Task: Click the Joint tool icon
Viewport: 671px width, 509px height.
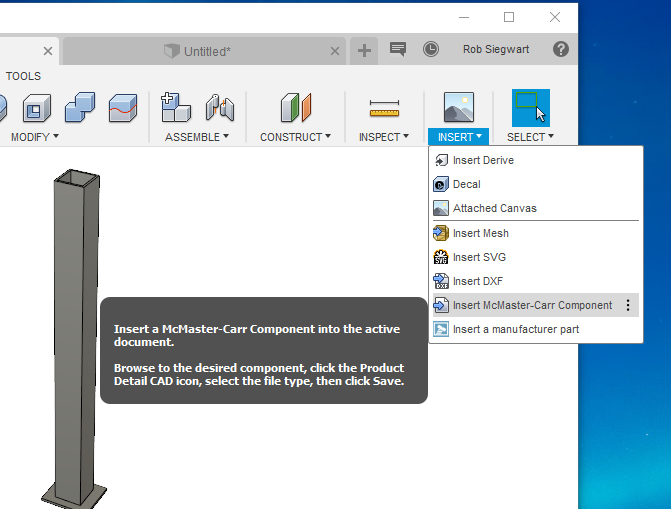Action: (x=220, y=107)
